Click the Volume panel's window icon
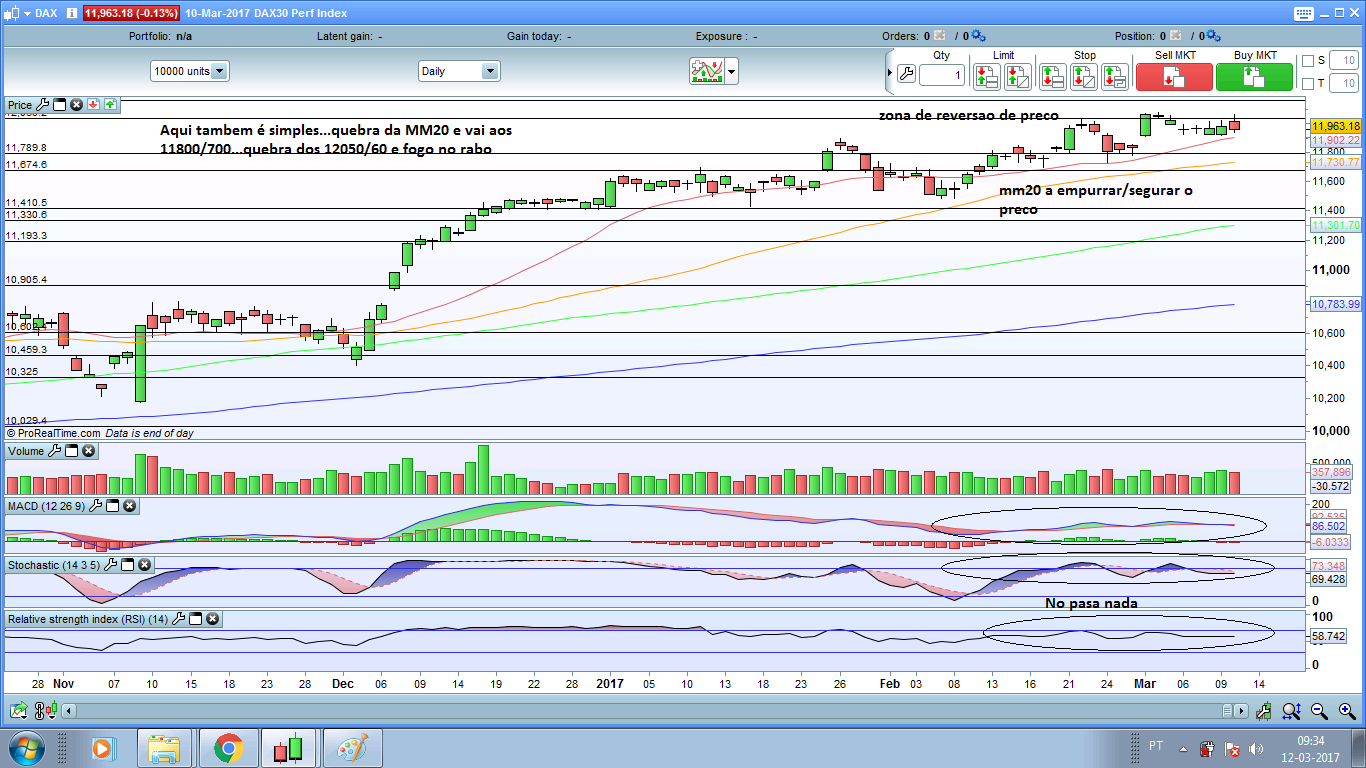The image size is (1366, 768). click(72, 451)
